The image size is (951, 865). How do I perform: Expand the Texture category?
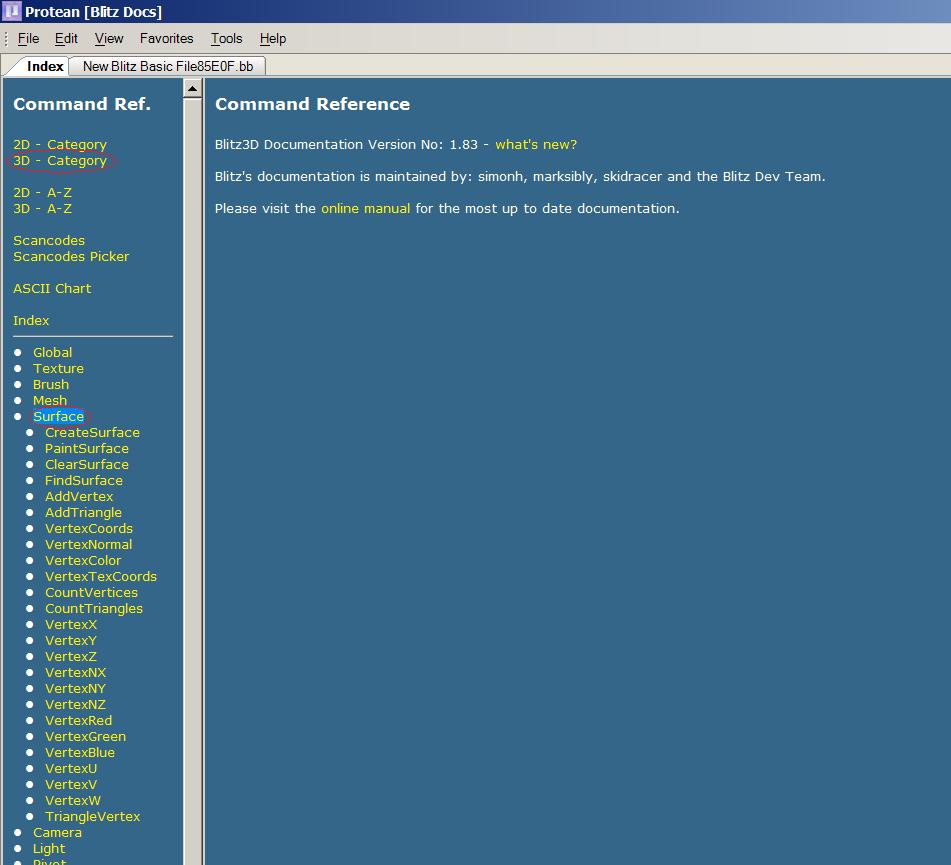pyautogui.click(x=58, y=368)
